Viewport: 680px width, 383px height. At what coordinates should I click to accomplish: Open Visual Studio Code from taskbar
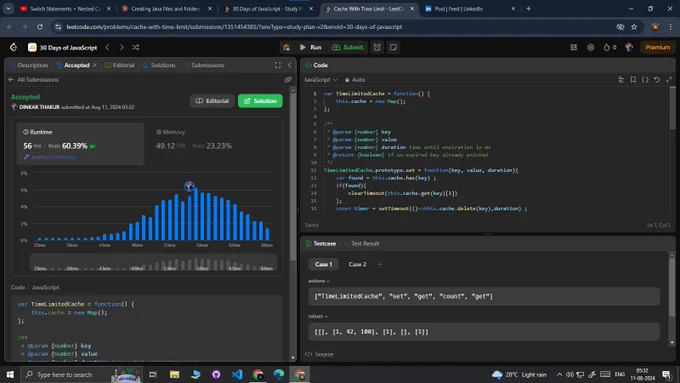click(237, 374)
